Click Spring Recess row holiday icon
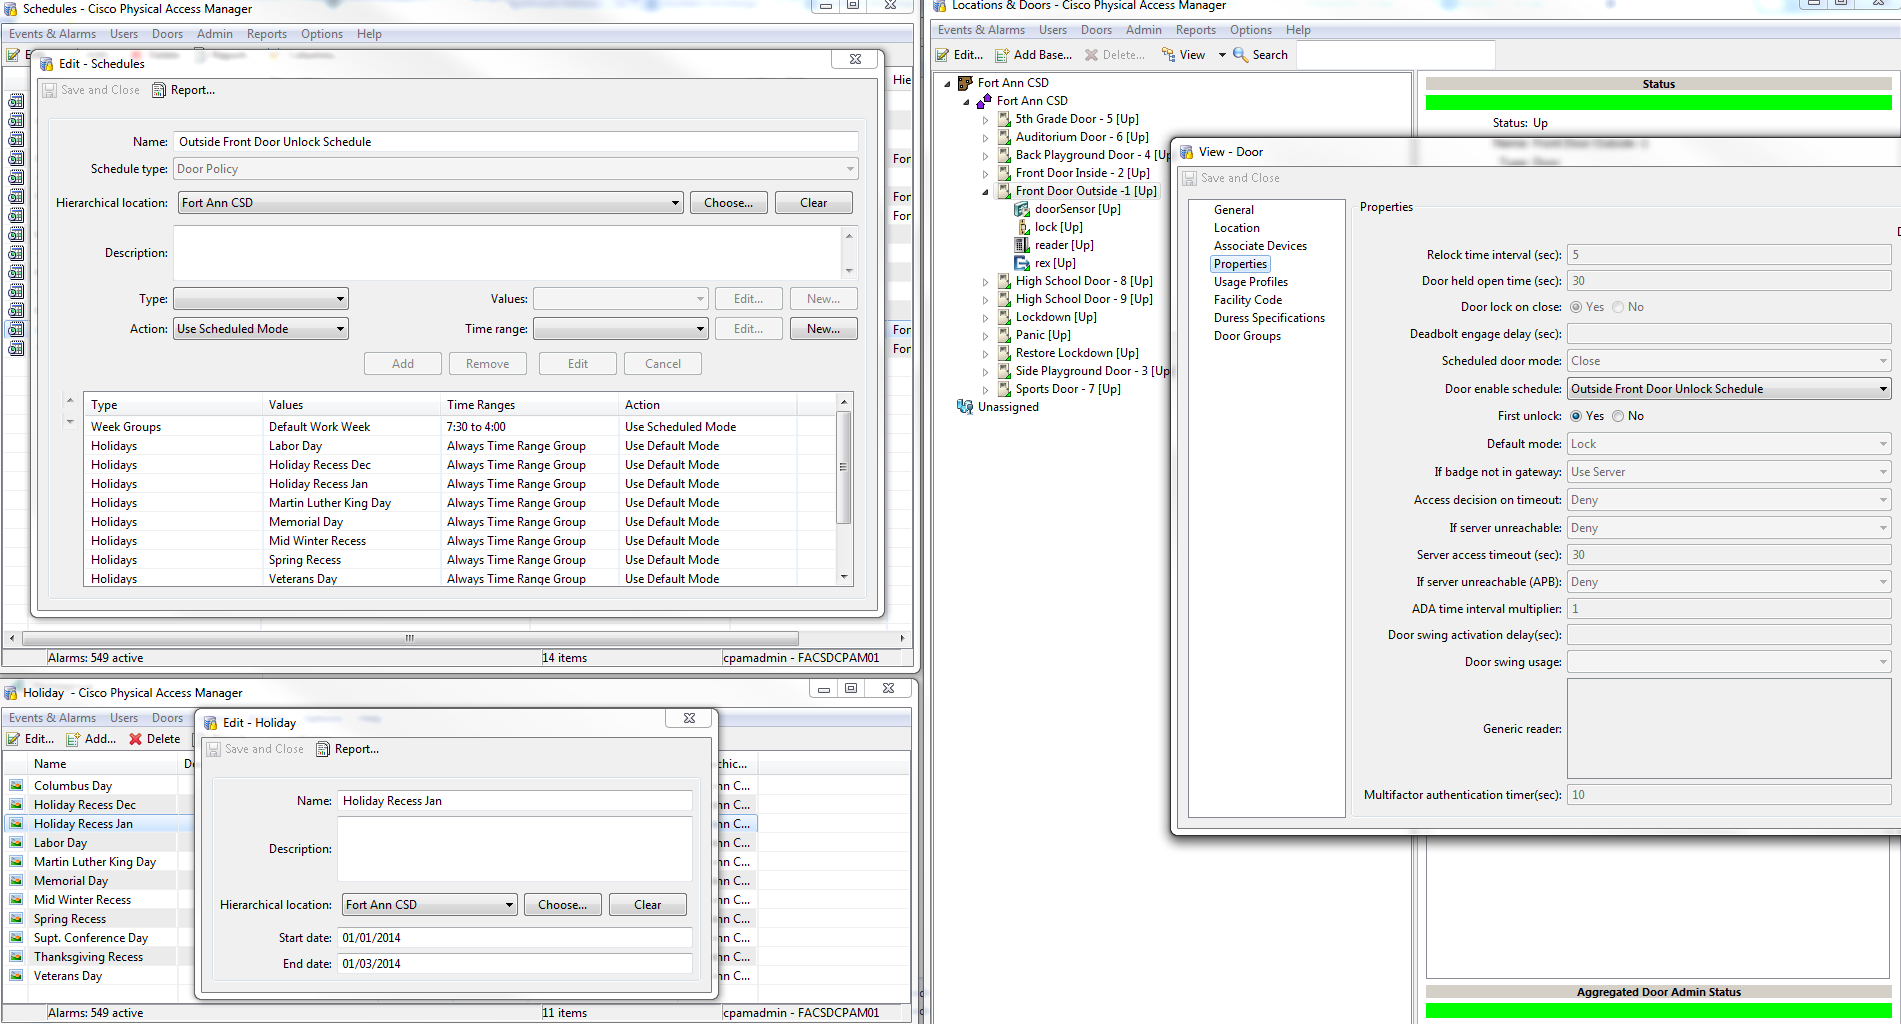Image resolution: width=1901 pixels, height=1024 pixels. [x=16, y=919]
